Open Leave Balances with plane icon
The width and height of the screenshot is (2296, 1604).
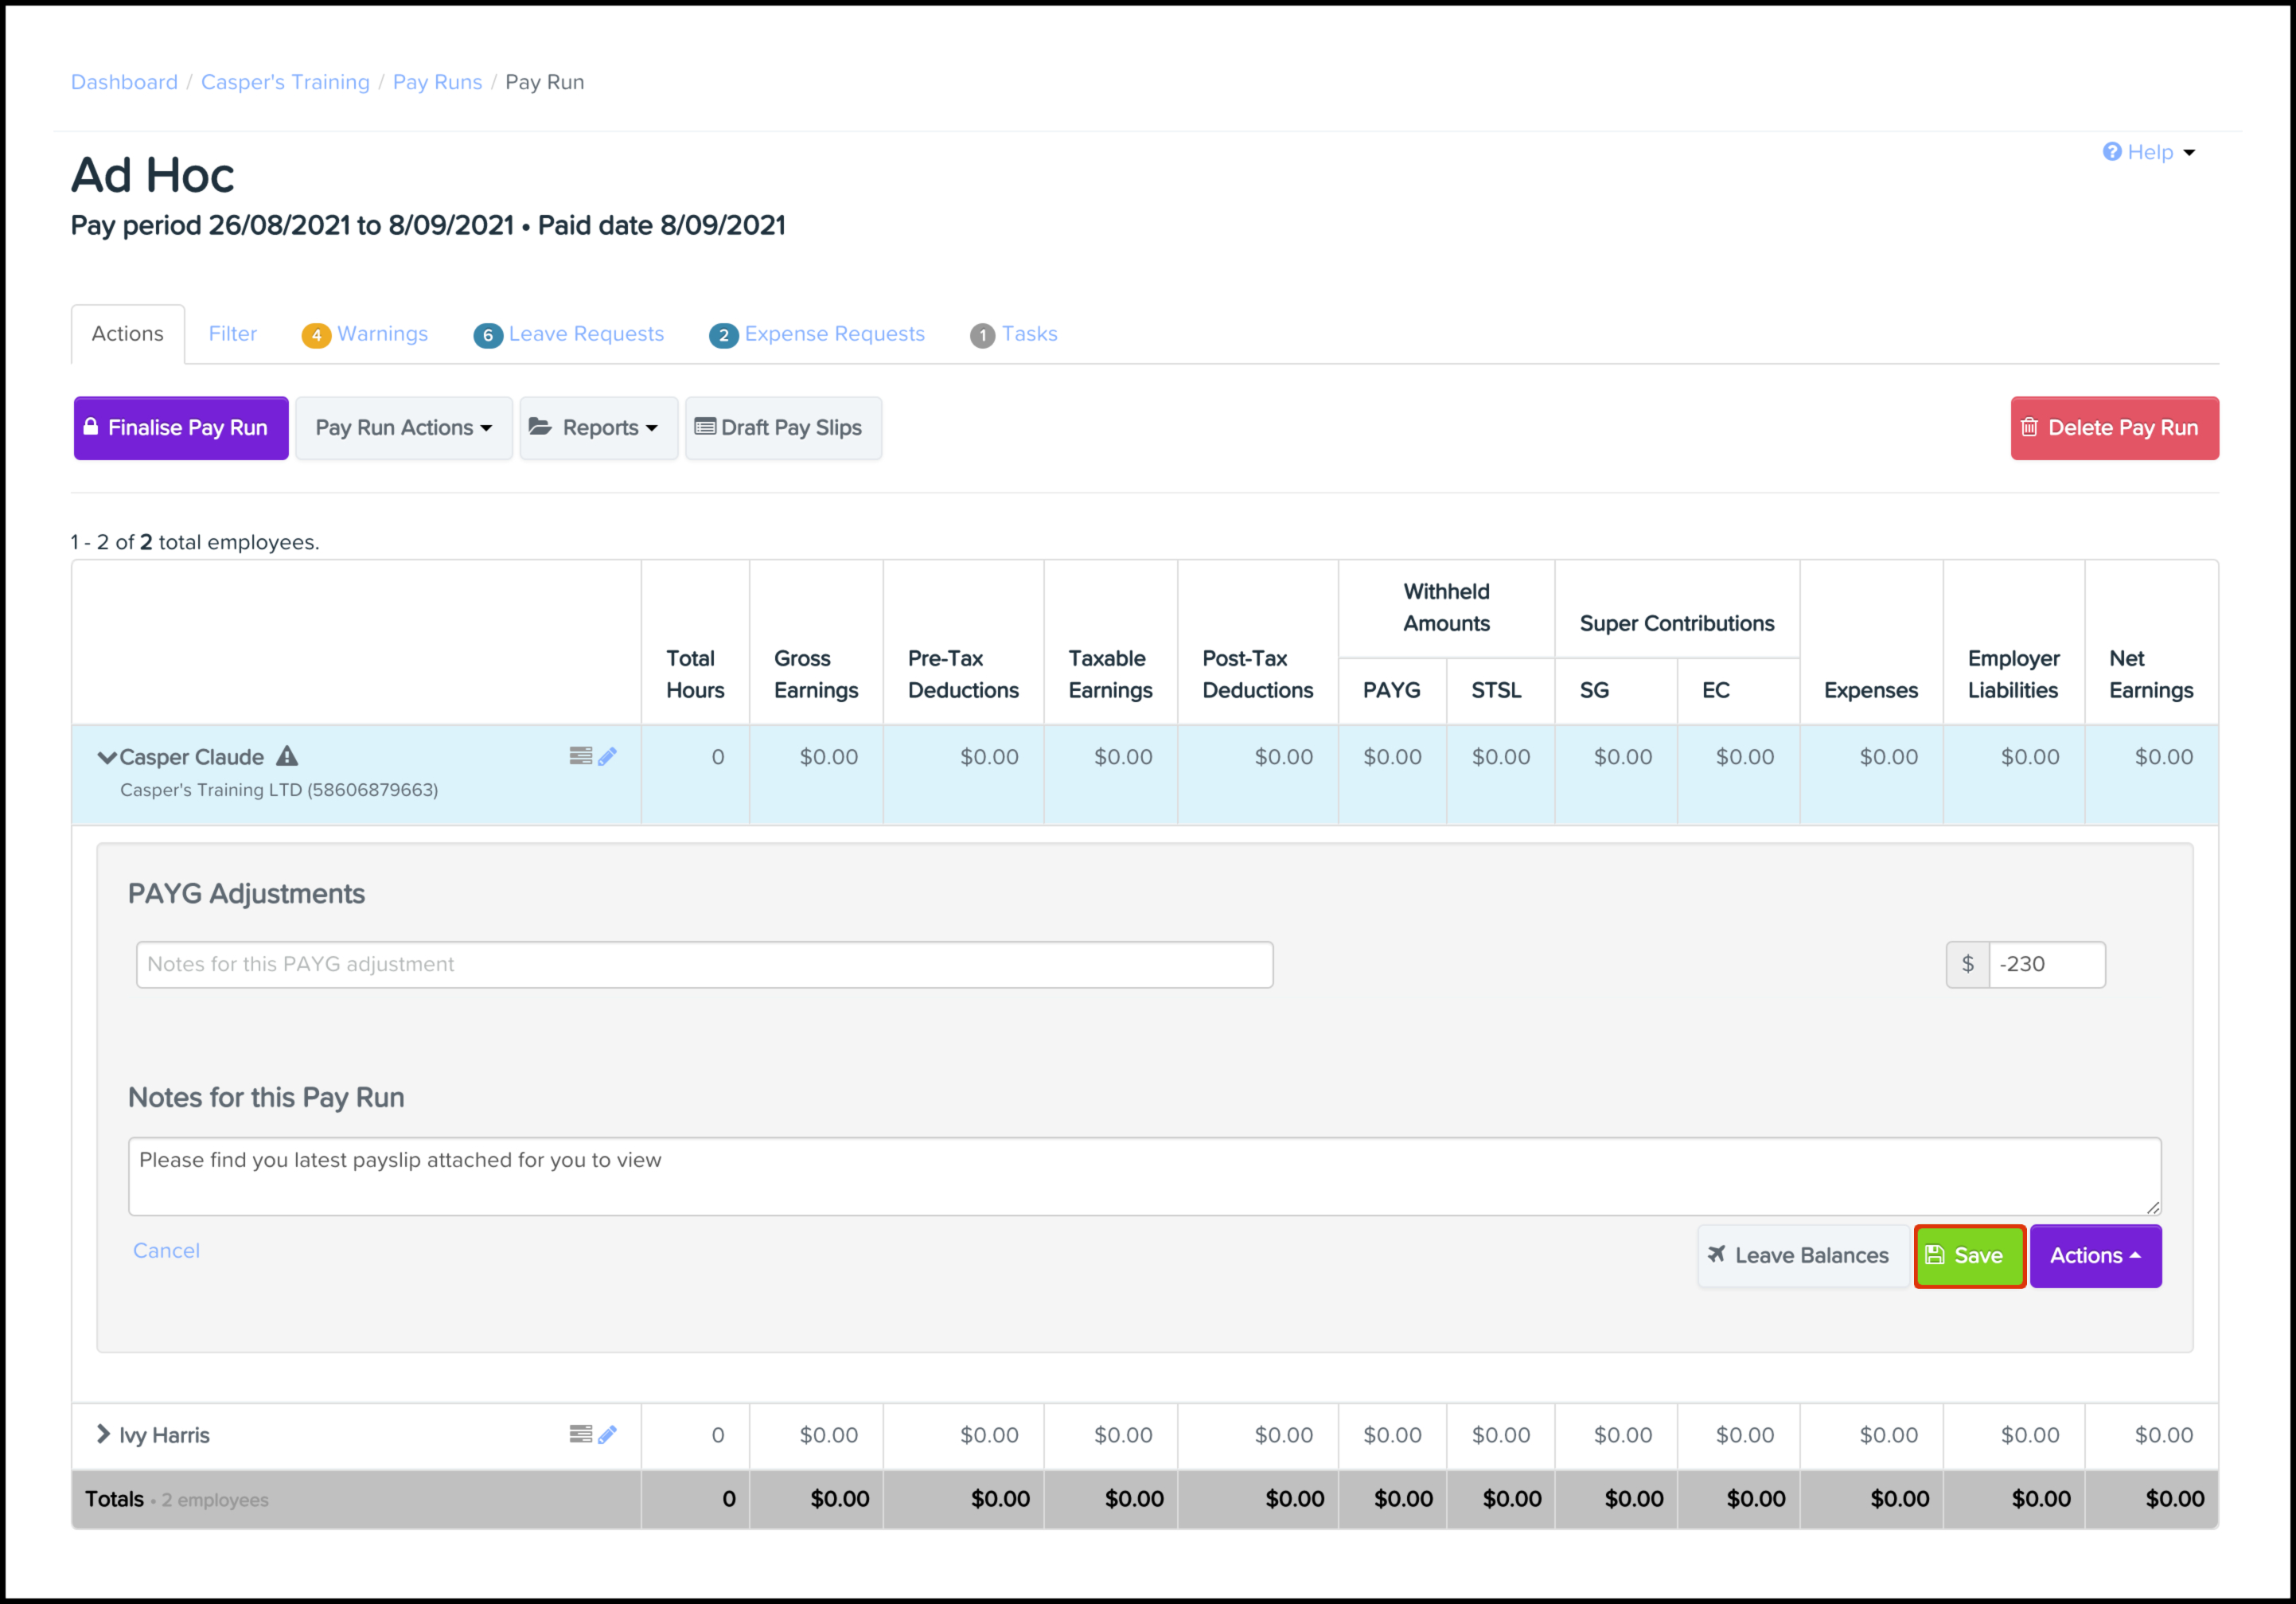(x=1801, y=1255)
